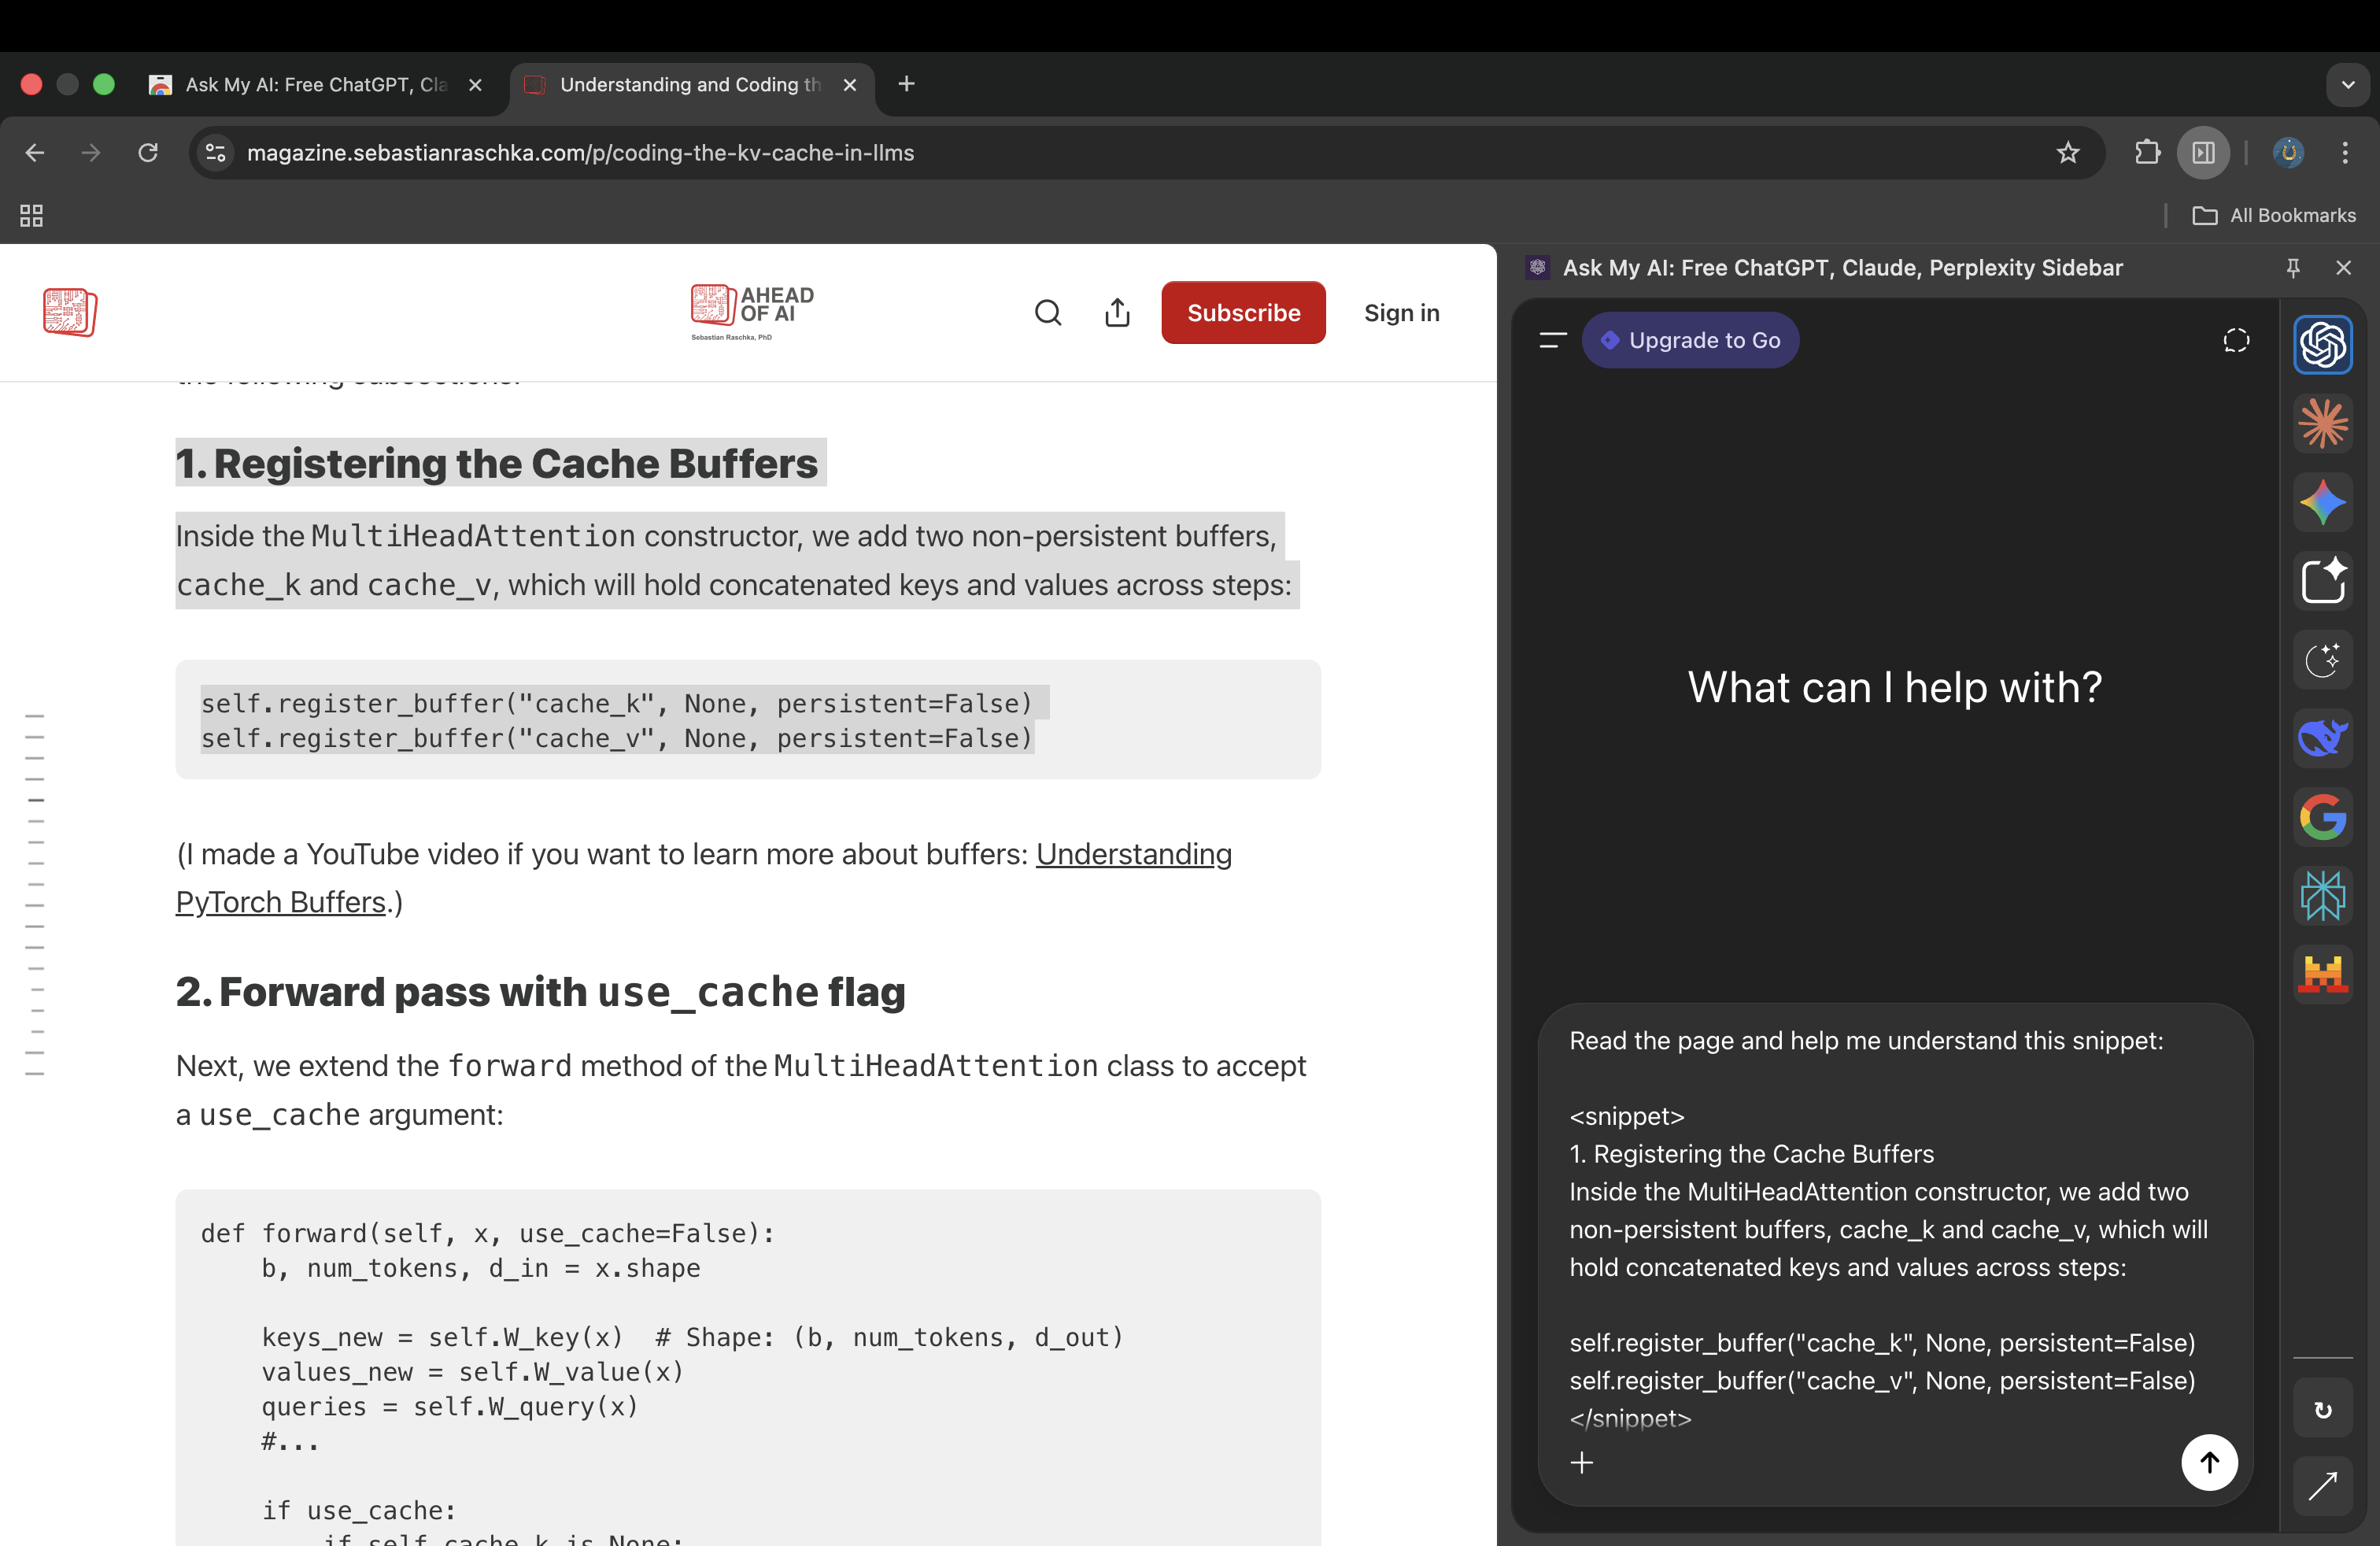Toggle the bookmark star for this page

pos(2067,152)
